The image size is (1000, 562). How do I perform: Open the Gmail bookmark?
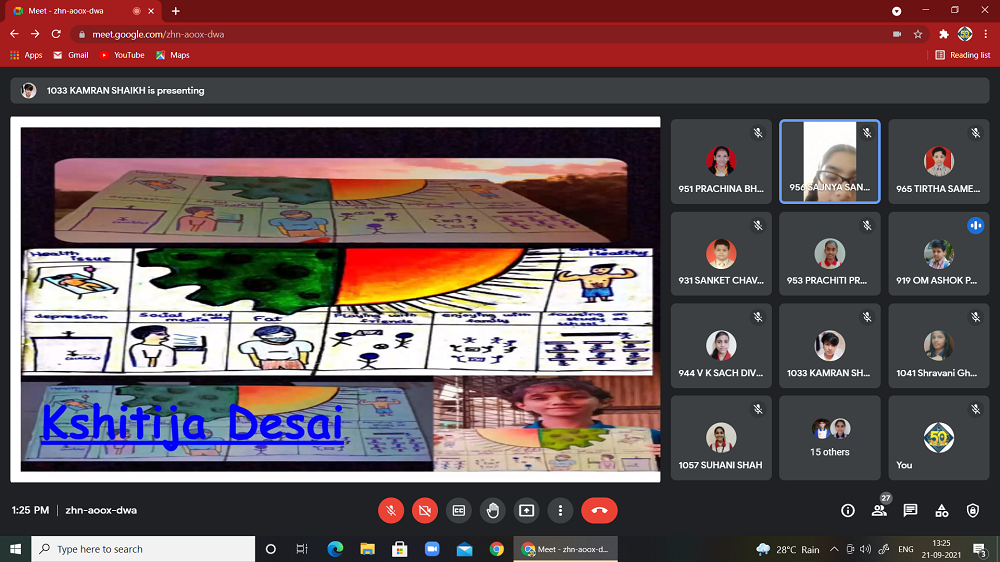[71, 55]
